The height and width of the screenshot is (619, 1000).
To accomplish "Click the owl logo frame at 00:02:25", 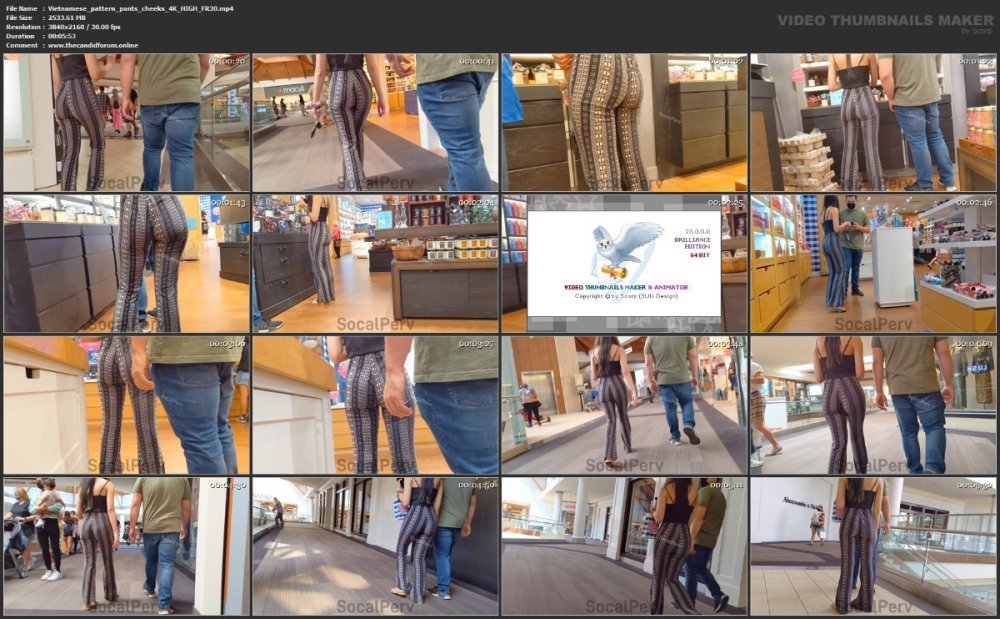I will coord(624,264).
